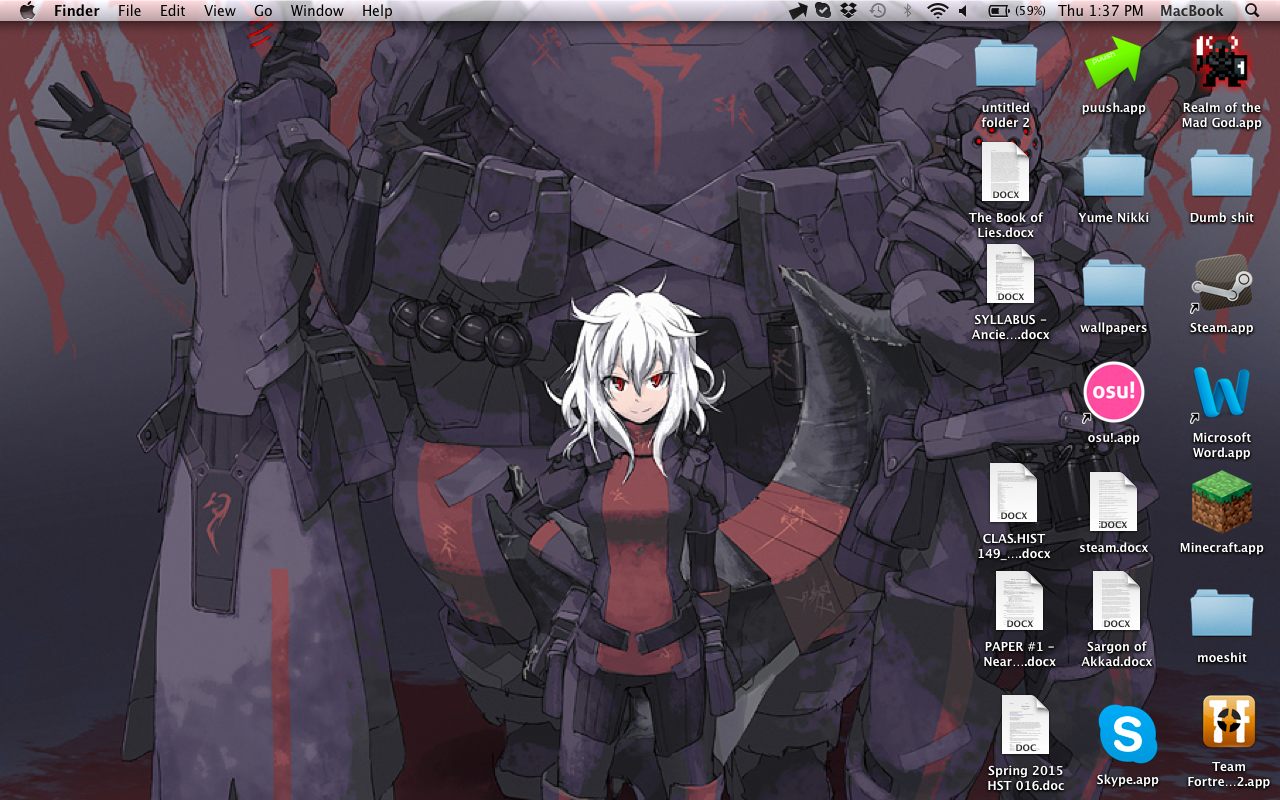Launch Microsoft Word.app from desktop
The image size is (1280, 800).
[1221, 393]
